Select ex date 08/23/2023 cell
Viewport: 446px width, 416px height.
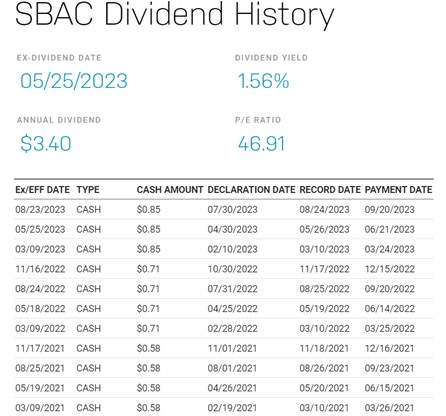click(40, 210)
